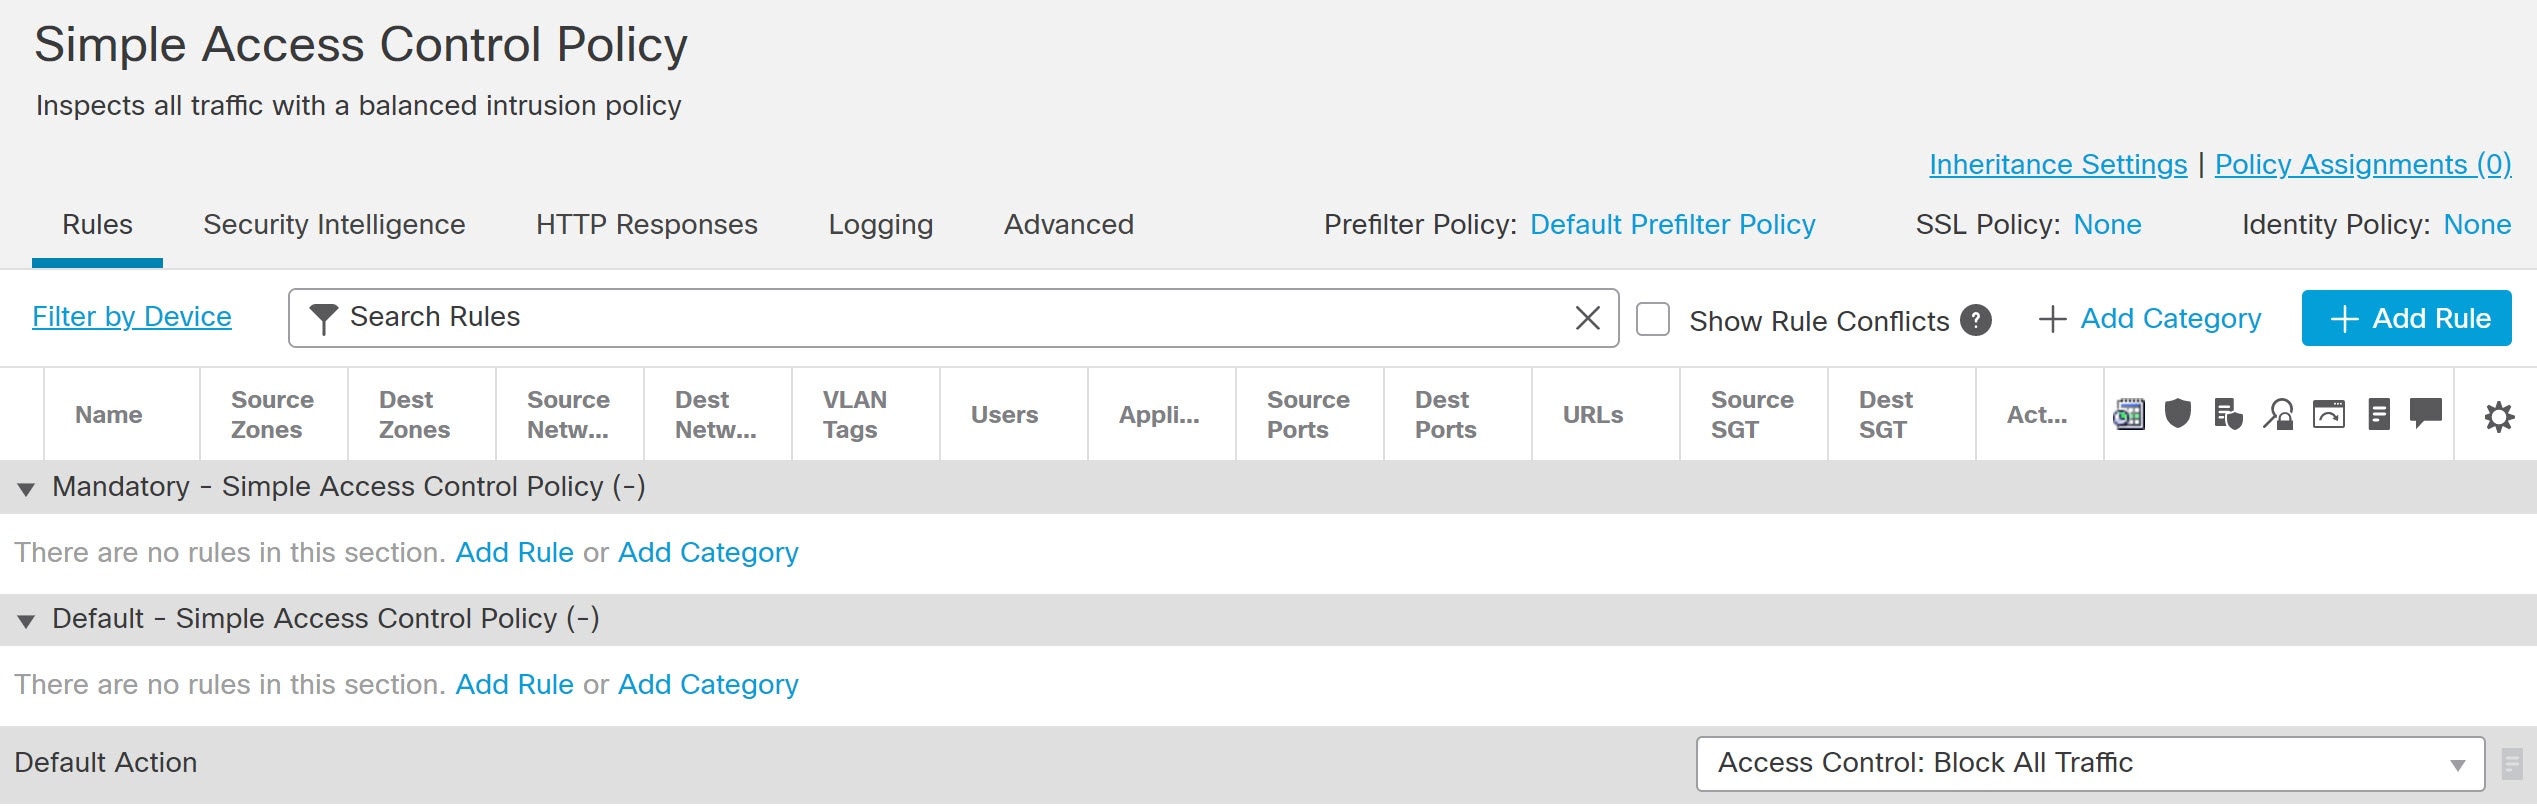Open the column settings gear icon
This screenshot has height=810, width=2537.
click(x=2499, y=416)
